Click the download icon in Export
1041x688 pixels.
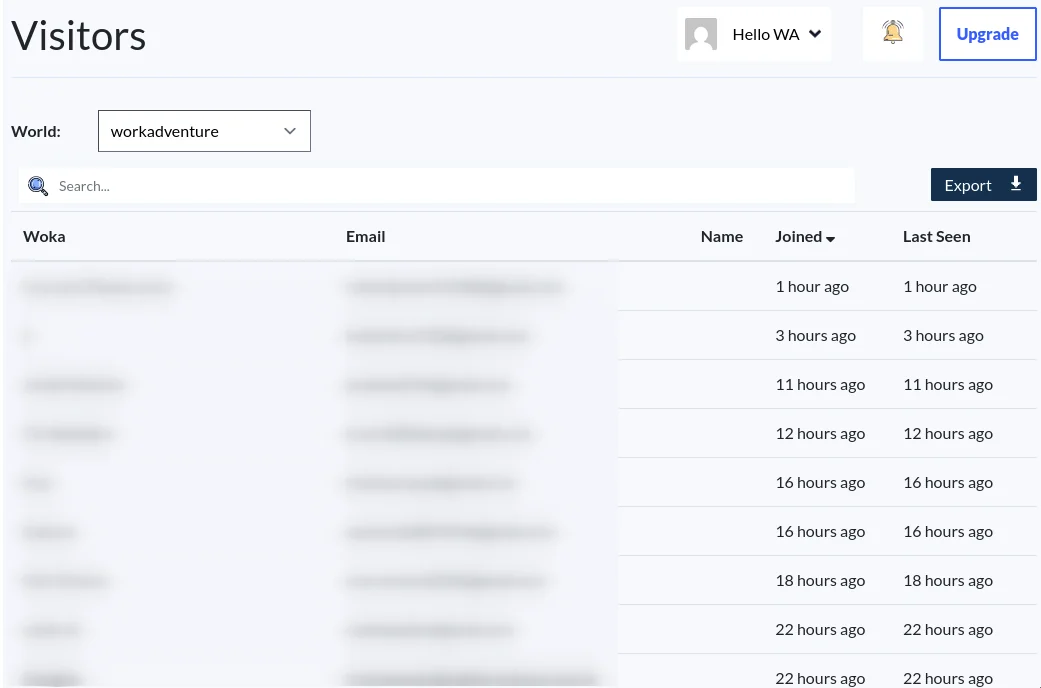tap(1016, 184)
